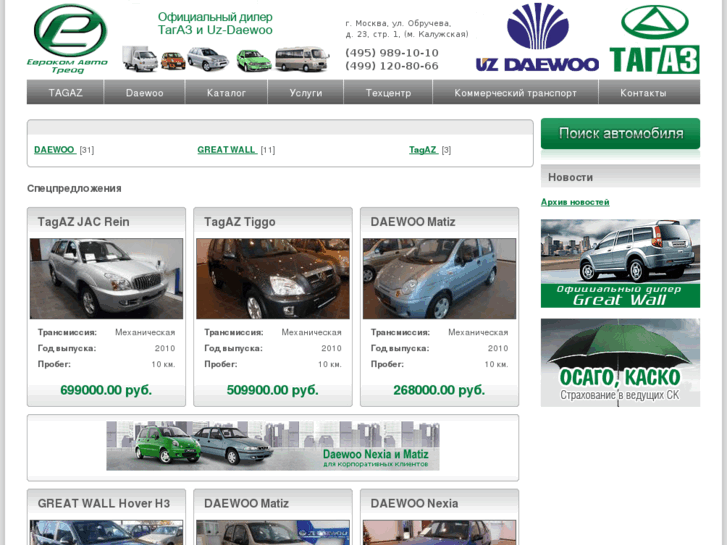This screenshot has height=545, width=727.
Task: Open the Техцентр menu item
Action: (388, 92)
